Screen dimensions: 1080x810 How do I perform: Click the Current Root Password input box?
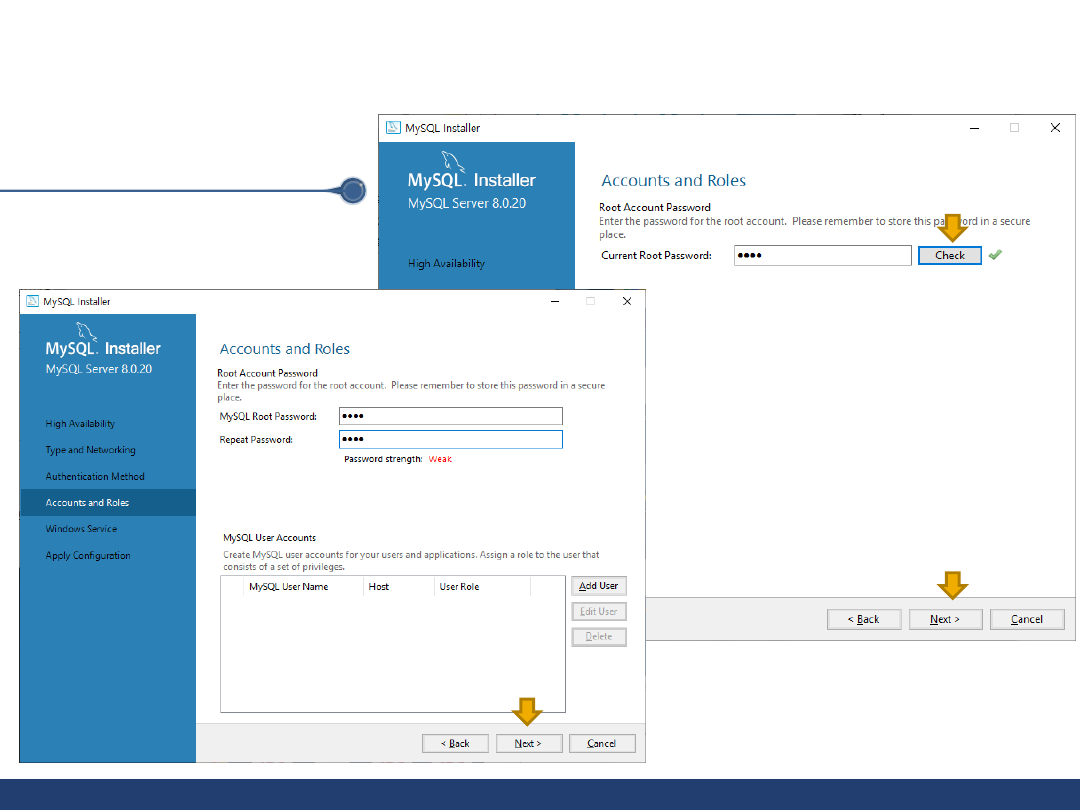[x=822, y=255]
